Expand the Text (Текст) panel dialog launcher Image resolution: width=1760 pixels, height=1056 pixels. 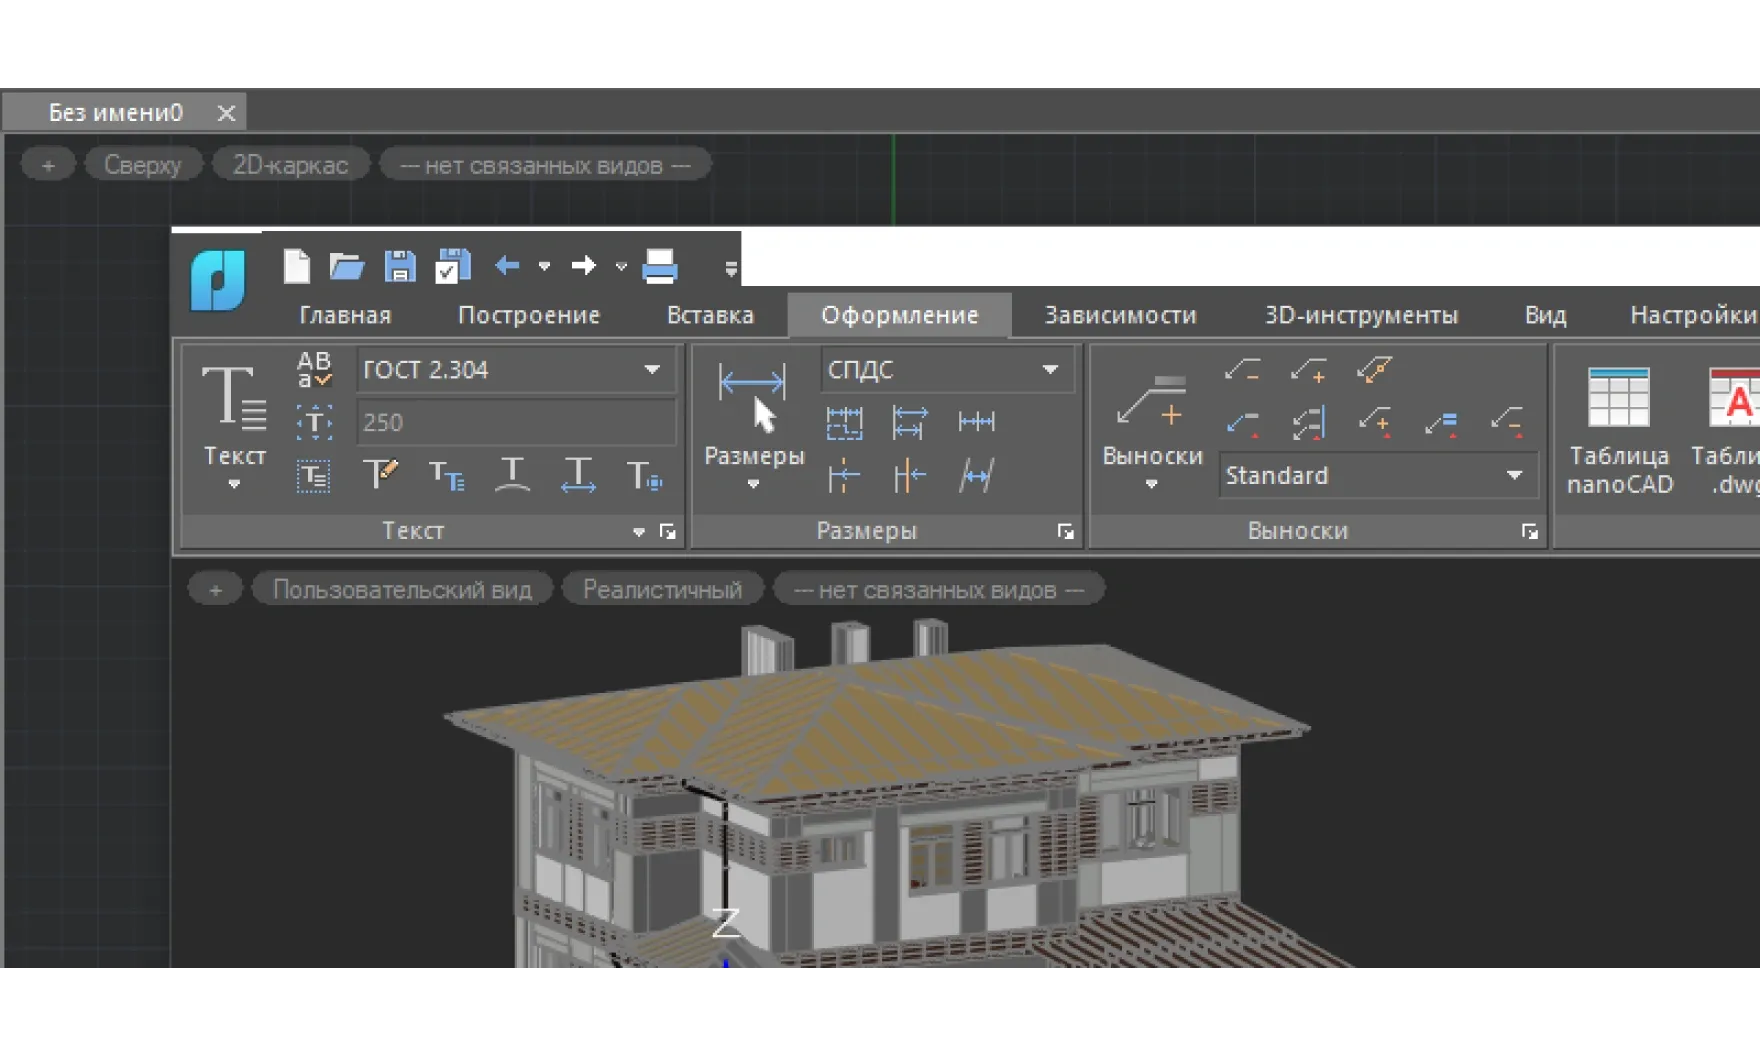pyautogui.click(x=668, y=532)
